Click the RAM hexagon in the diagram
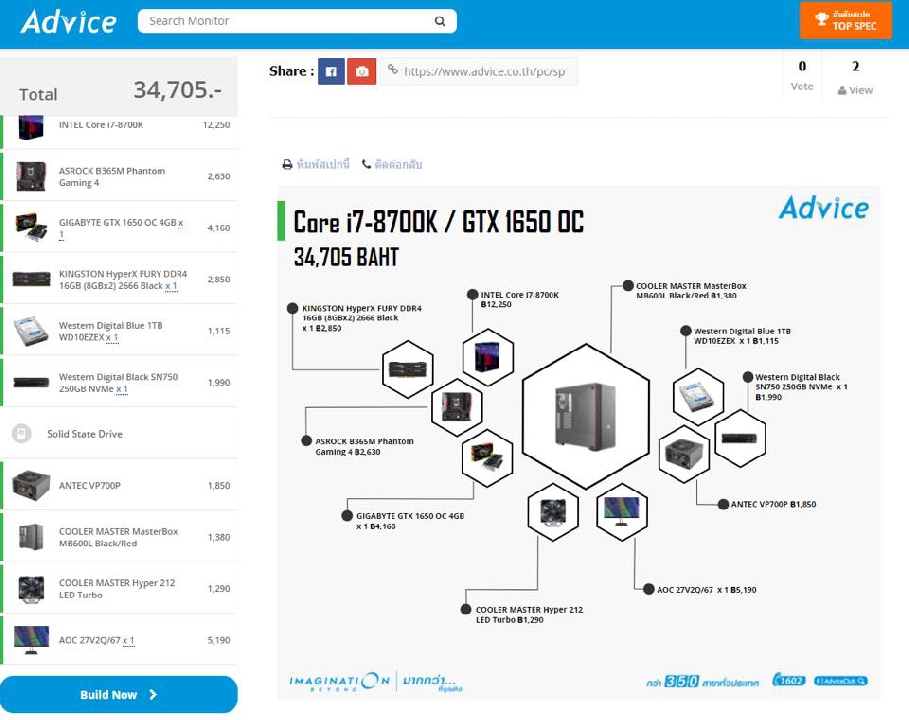This screenshot has height=720, width=909. coord(408,369)
